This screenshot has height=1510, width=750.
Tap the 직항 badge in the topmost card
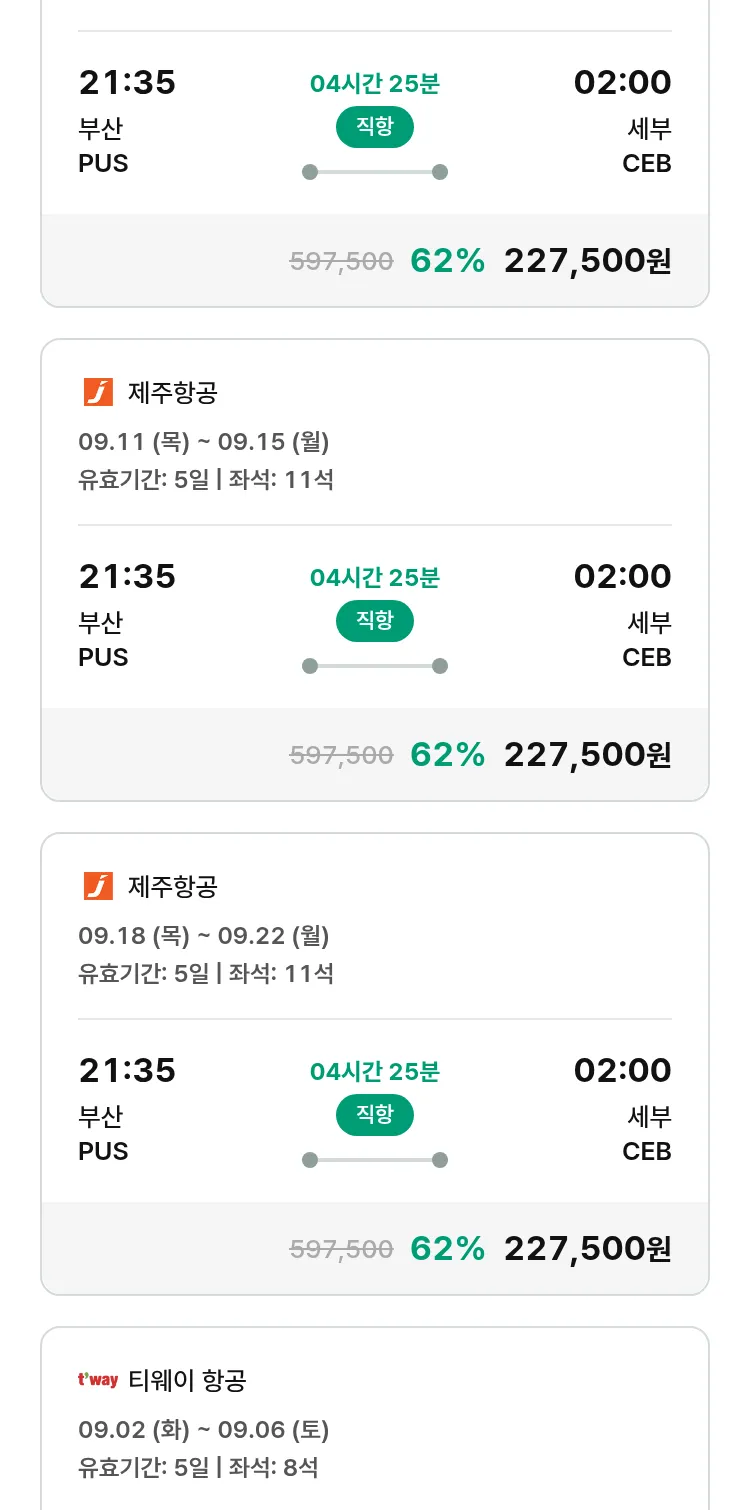374,127
